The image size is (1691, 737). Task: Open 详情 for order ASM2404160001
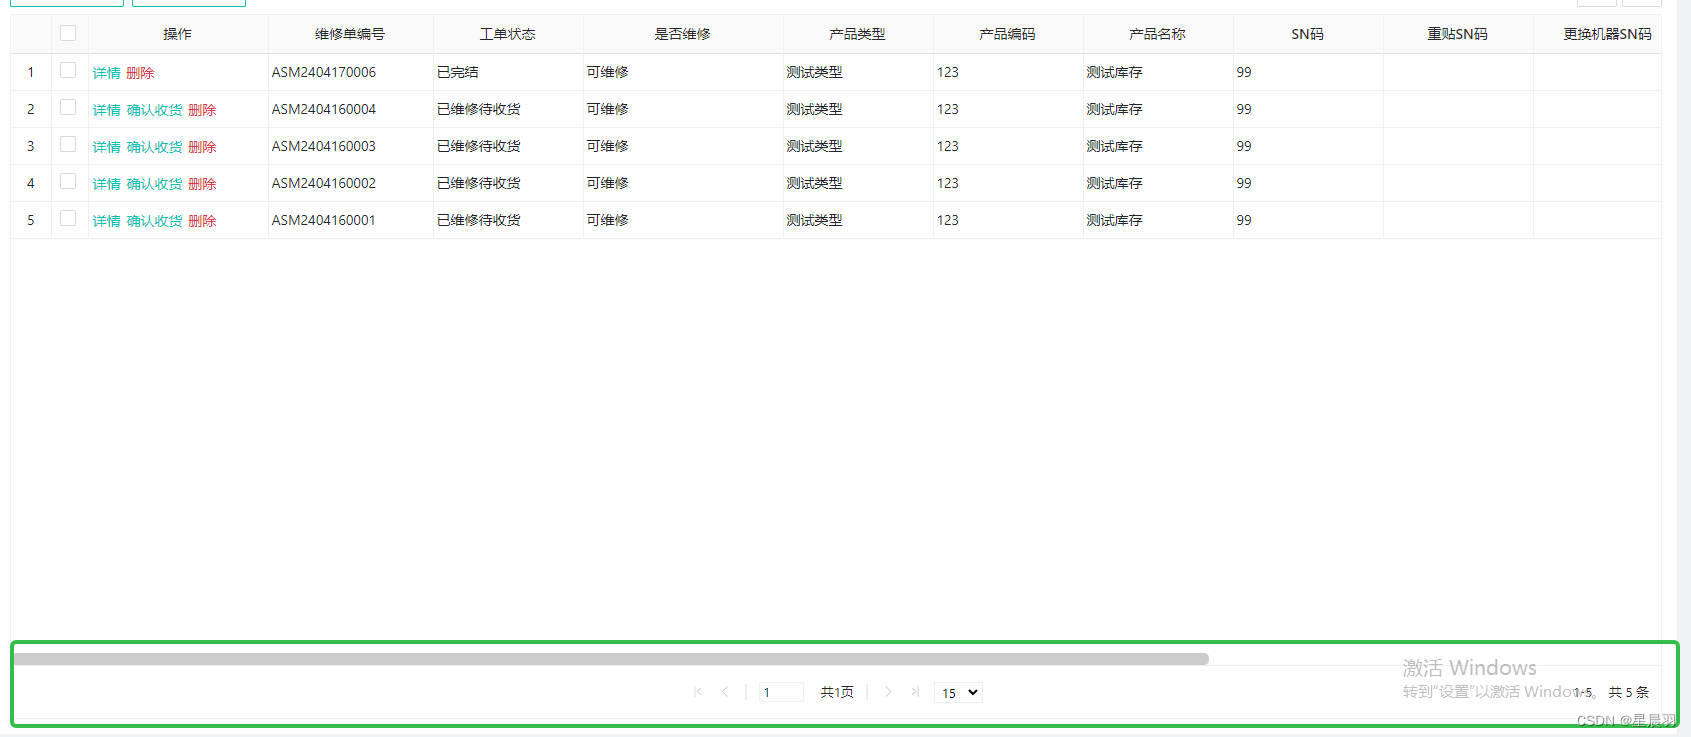point(106,221)
